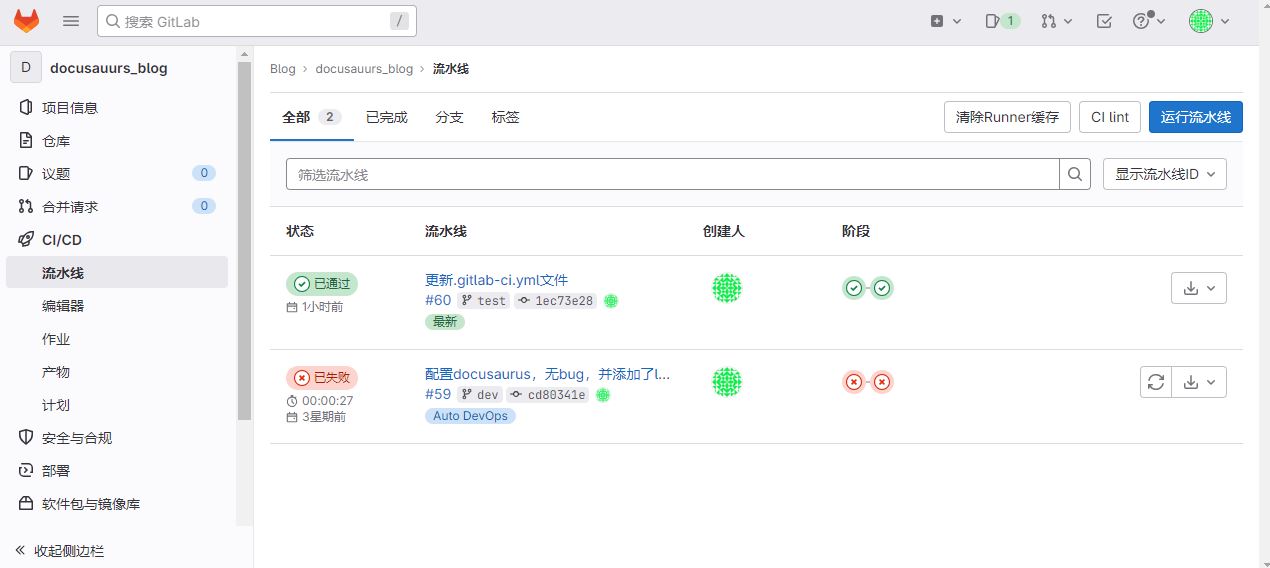
Task: Retry the failed pipeline #59
Action: 1156,382
